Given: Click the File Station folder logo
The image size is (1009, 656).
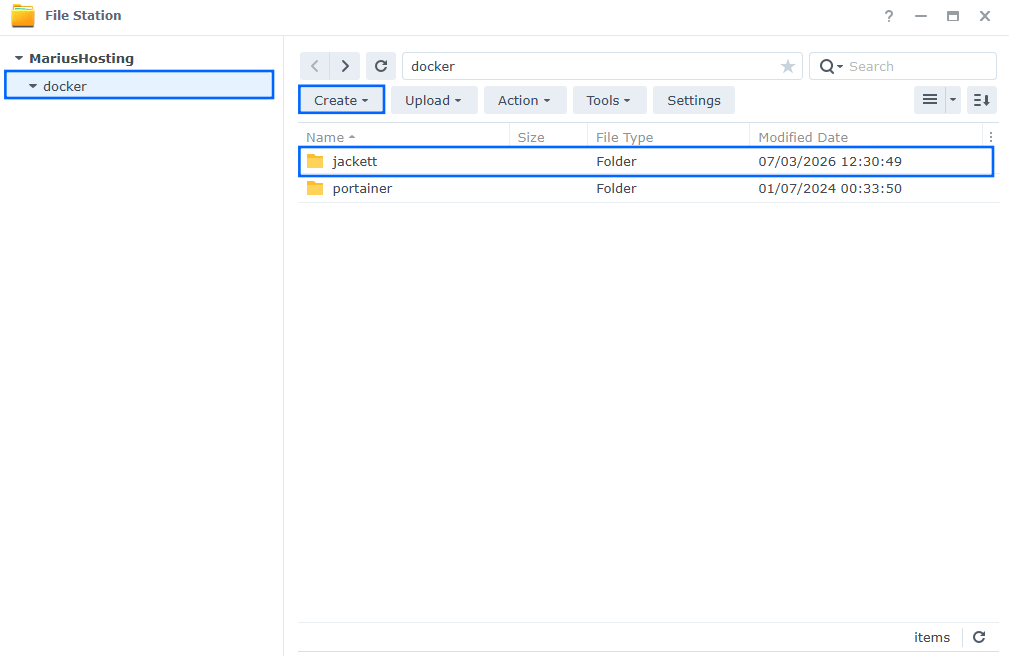Looking at the screenshot, I should click(x=23, y=16).
